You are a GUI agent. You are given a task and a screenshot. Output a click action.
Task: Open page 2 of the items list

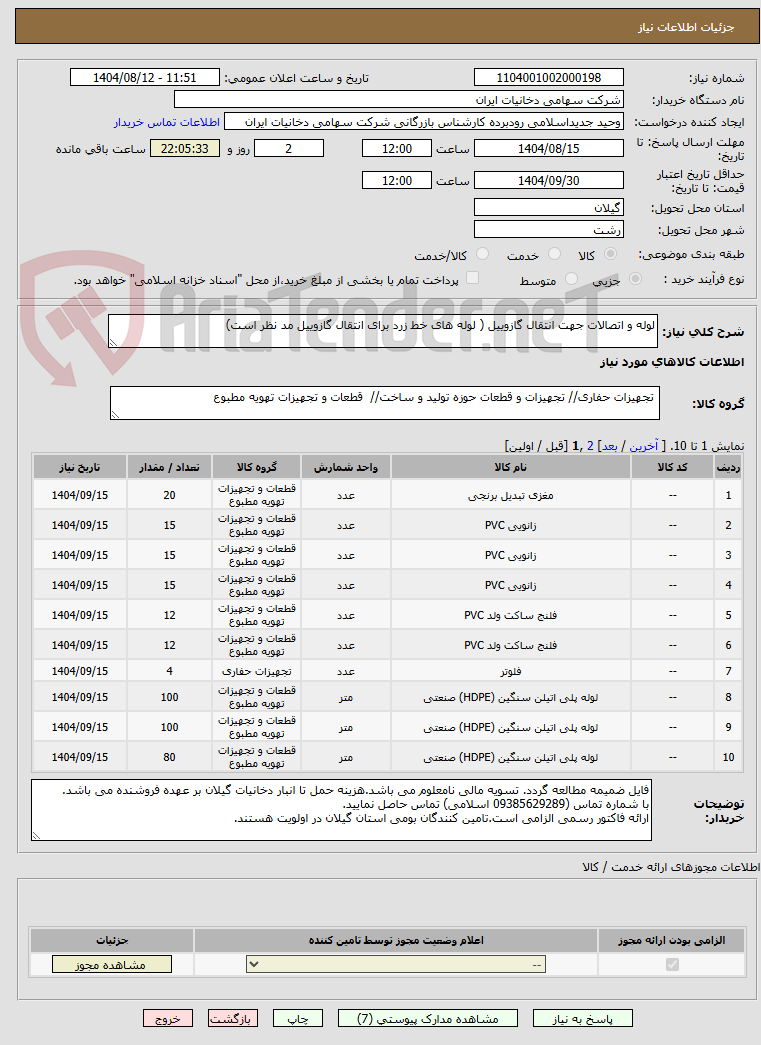point(590,446)
